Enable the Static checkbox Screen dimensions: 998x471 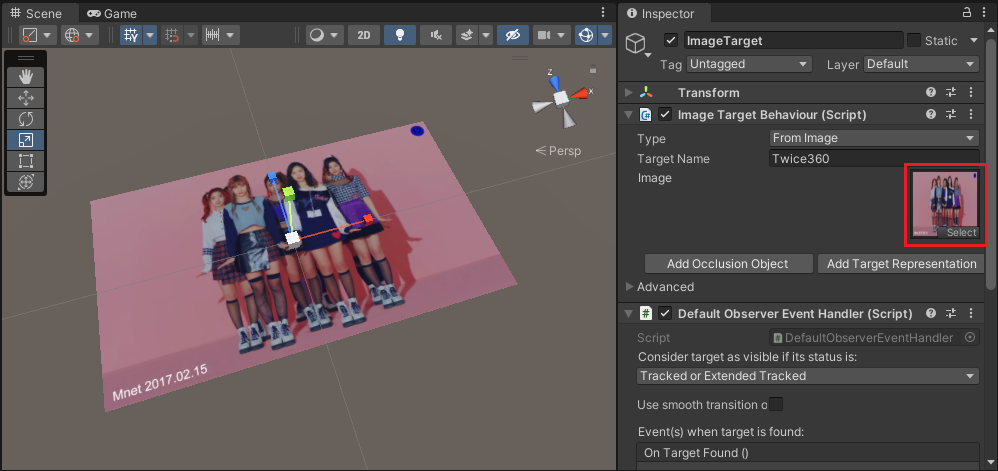pyautogui.click(x=914, y=41)
